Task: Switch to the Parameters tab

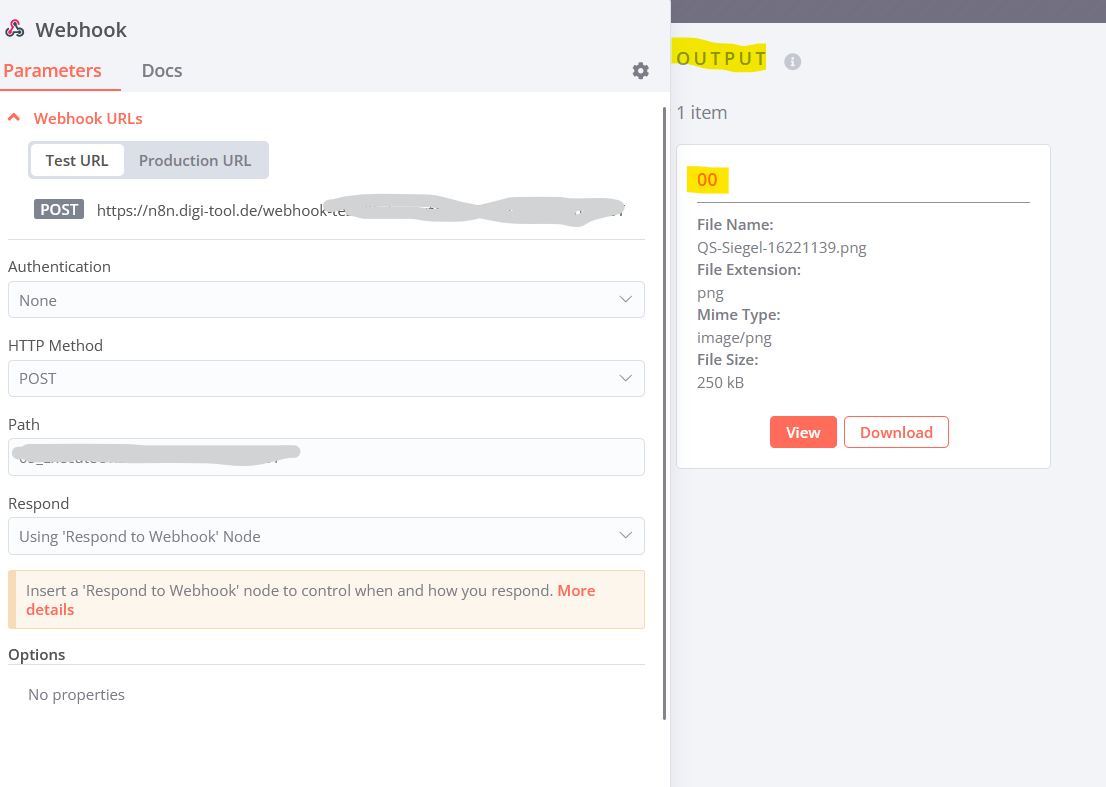Action: (52, 71)
